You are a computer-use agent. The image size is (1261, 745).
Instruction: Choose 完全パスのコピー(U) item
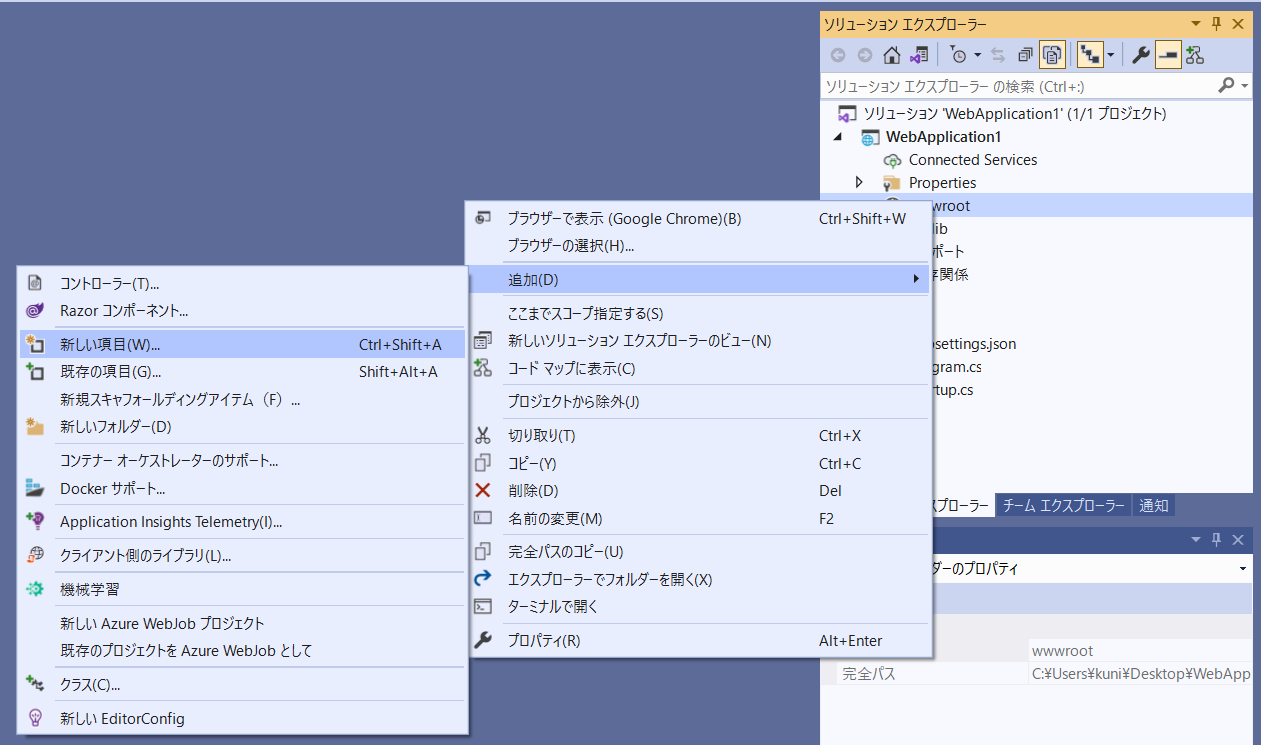(x=698, y=552)
